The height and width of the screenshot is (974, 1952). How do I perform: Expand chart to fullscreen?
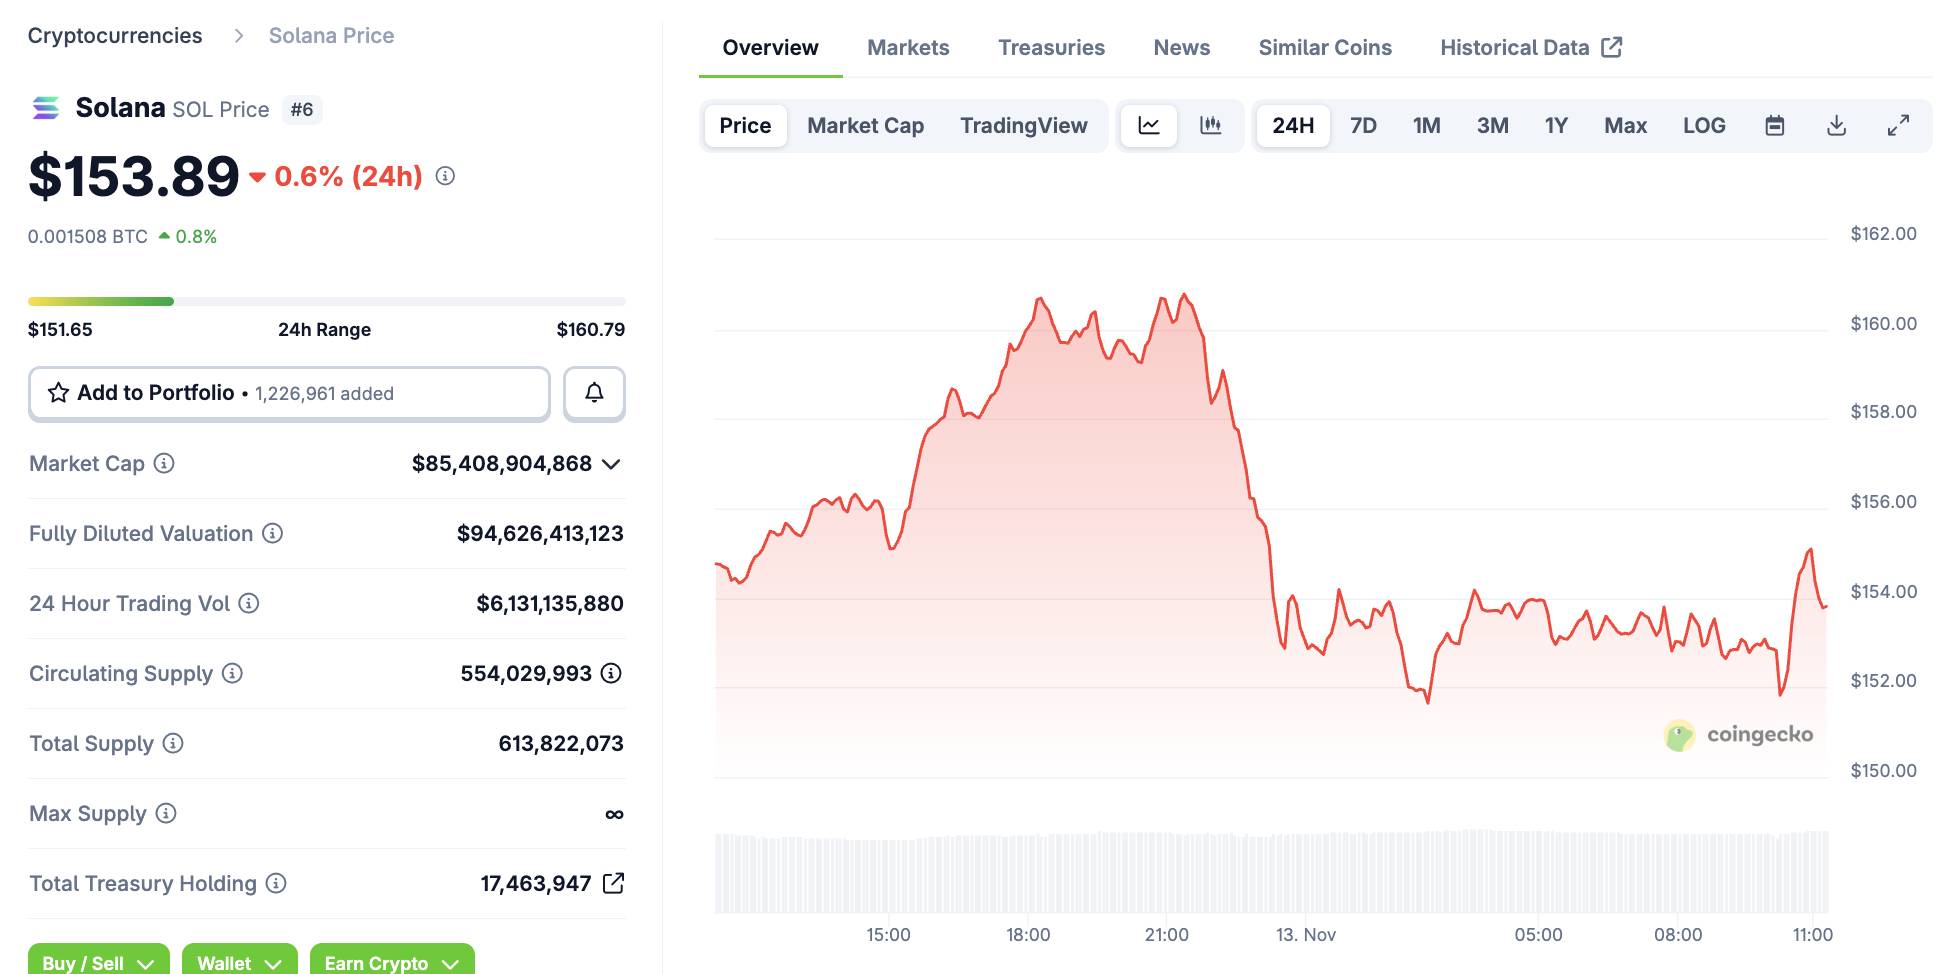[1898, 126]
